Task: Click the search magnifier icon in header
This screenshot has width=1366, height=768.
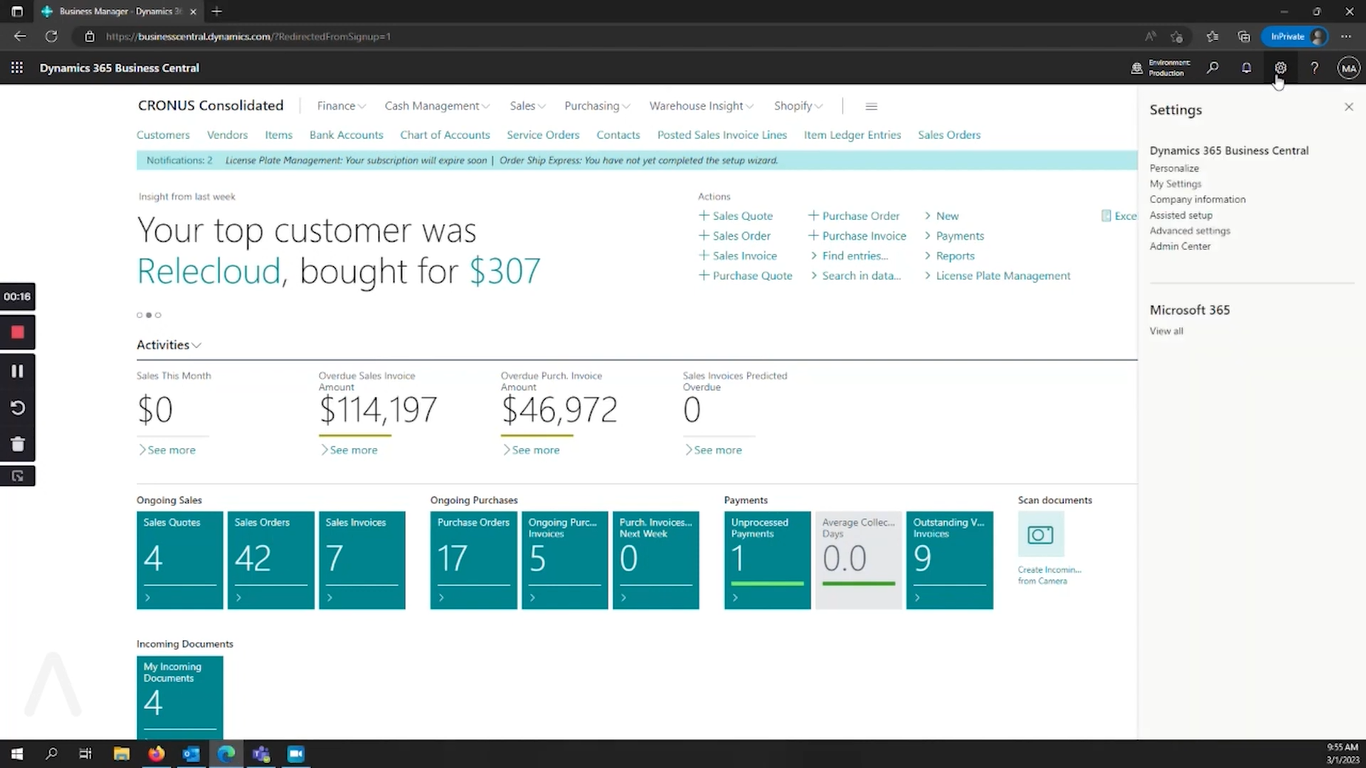Action: tap(1213, 68)
